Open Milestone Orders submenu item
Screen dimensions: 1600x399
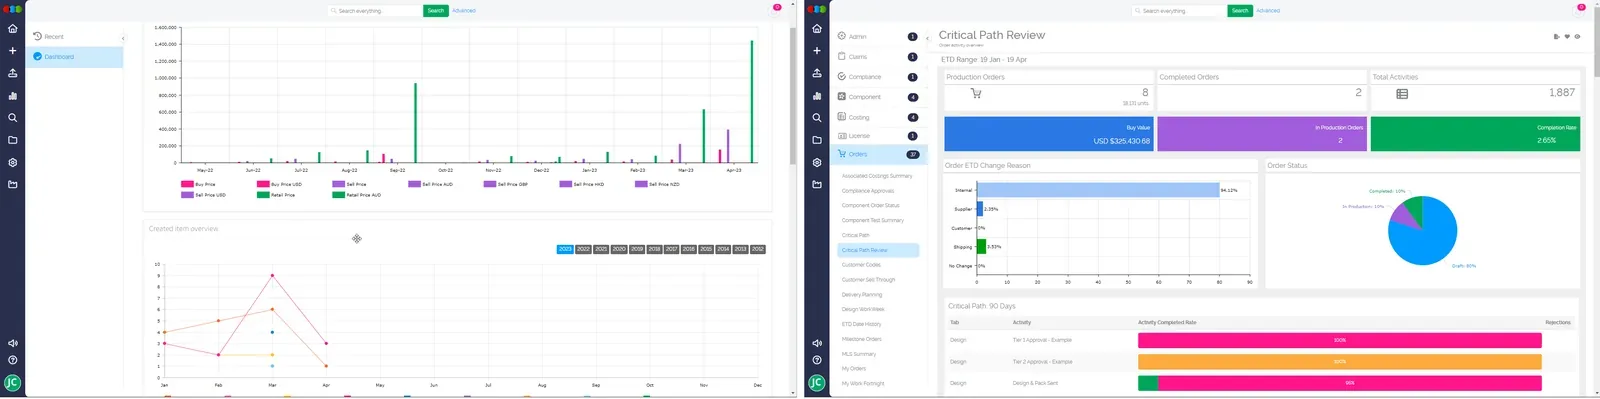(x=862, y=339)
